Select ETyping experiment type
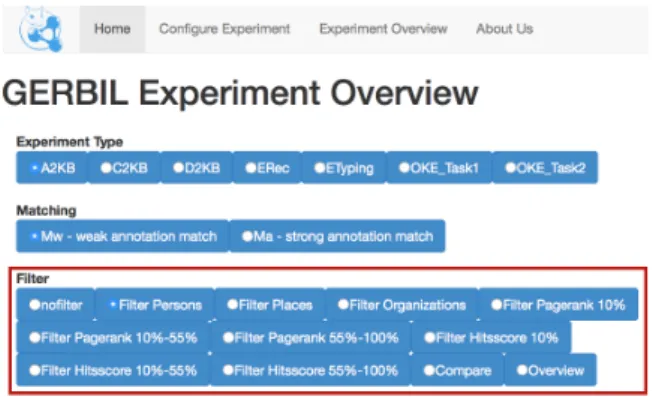This screenshot has height=397, width=656. (x=343, y=168)
